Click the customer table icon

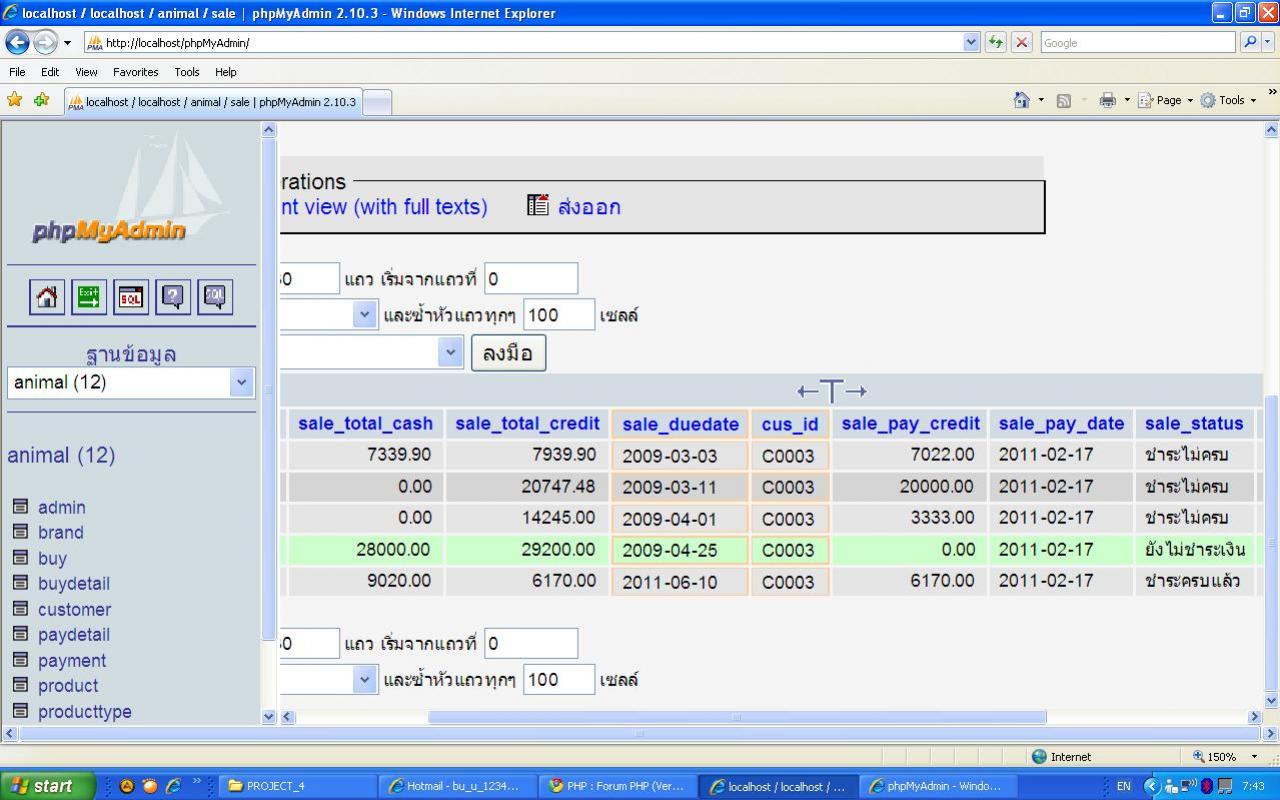click(20, 609)
